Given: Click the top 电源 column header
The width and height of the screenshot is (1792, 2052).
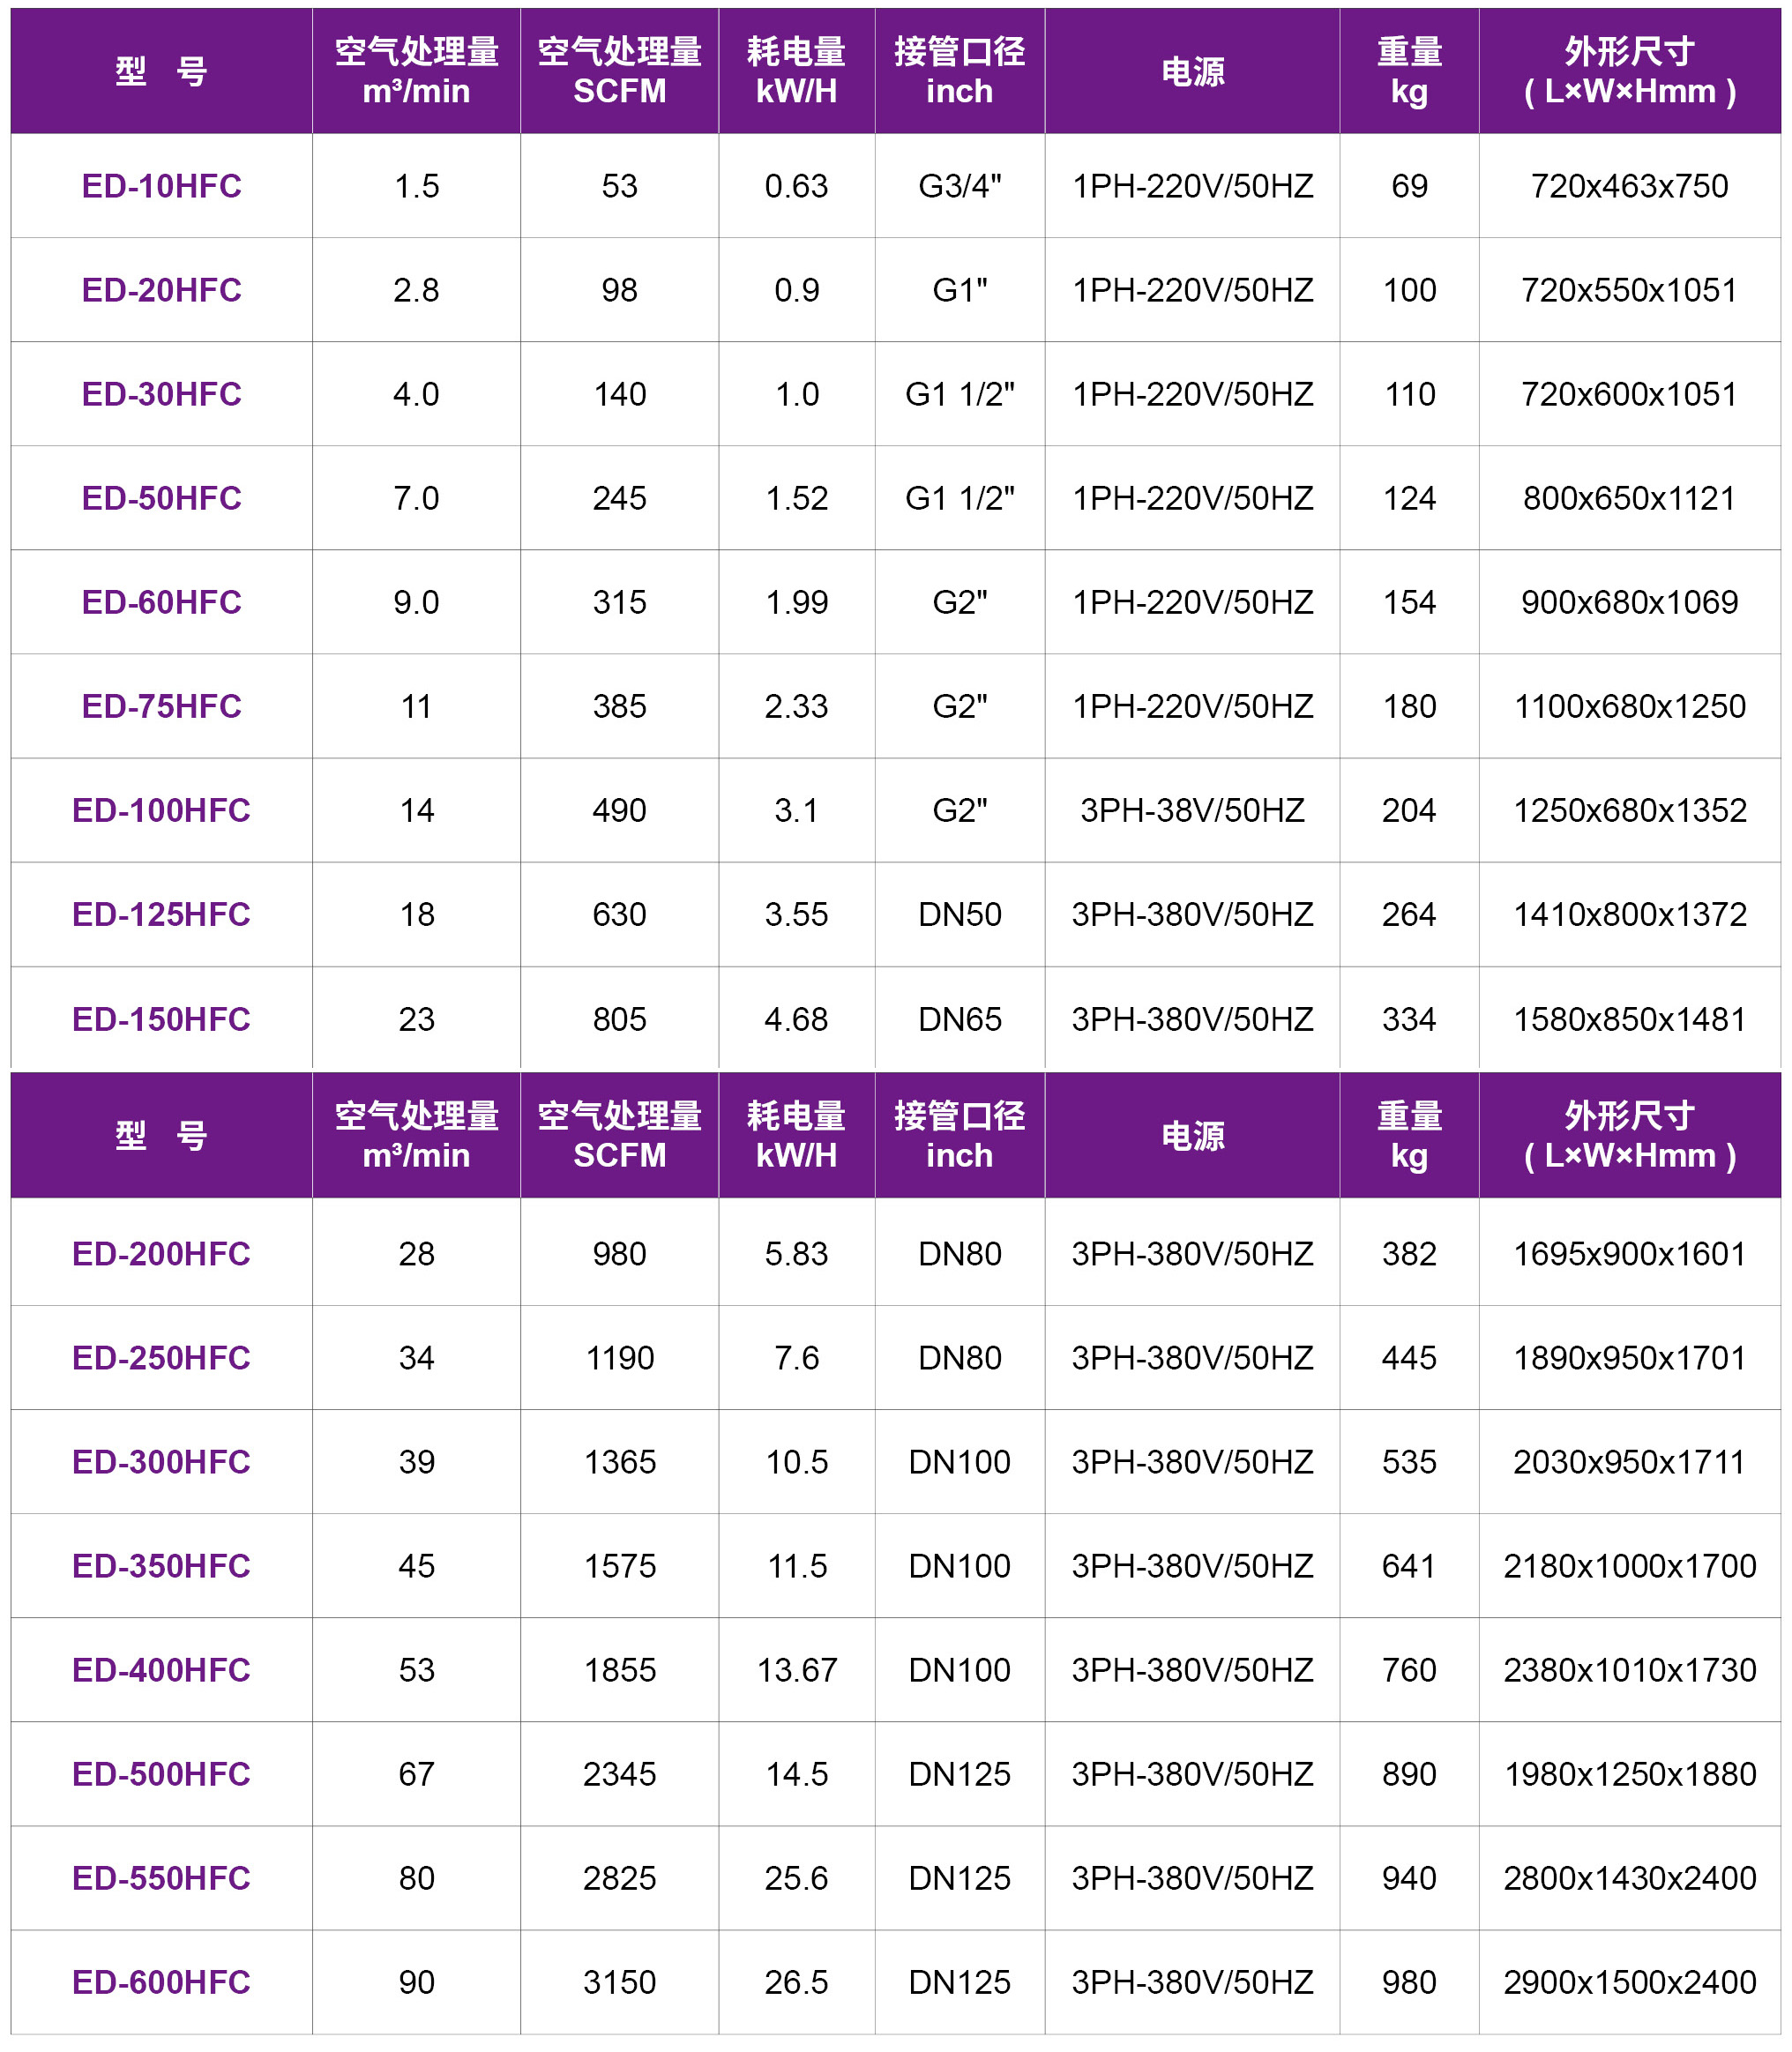Looking at the screenshot, I should pyautogui.click(x=1192, y=71).
